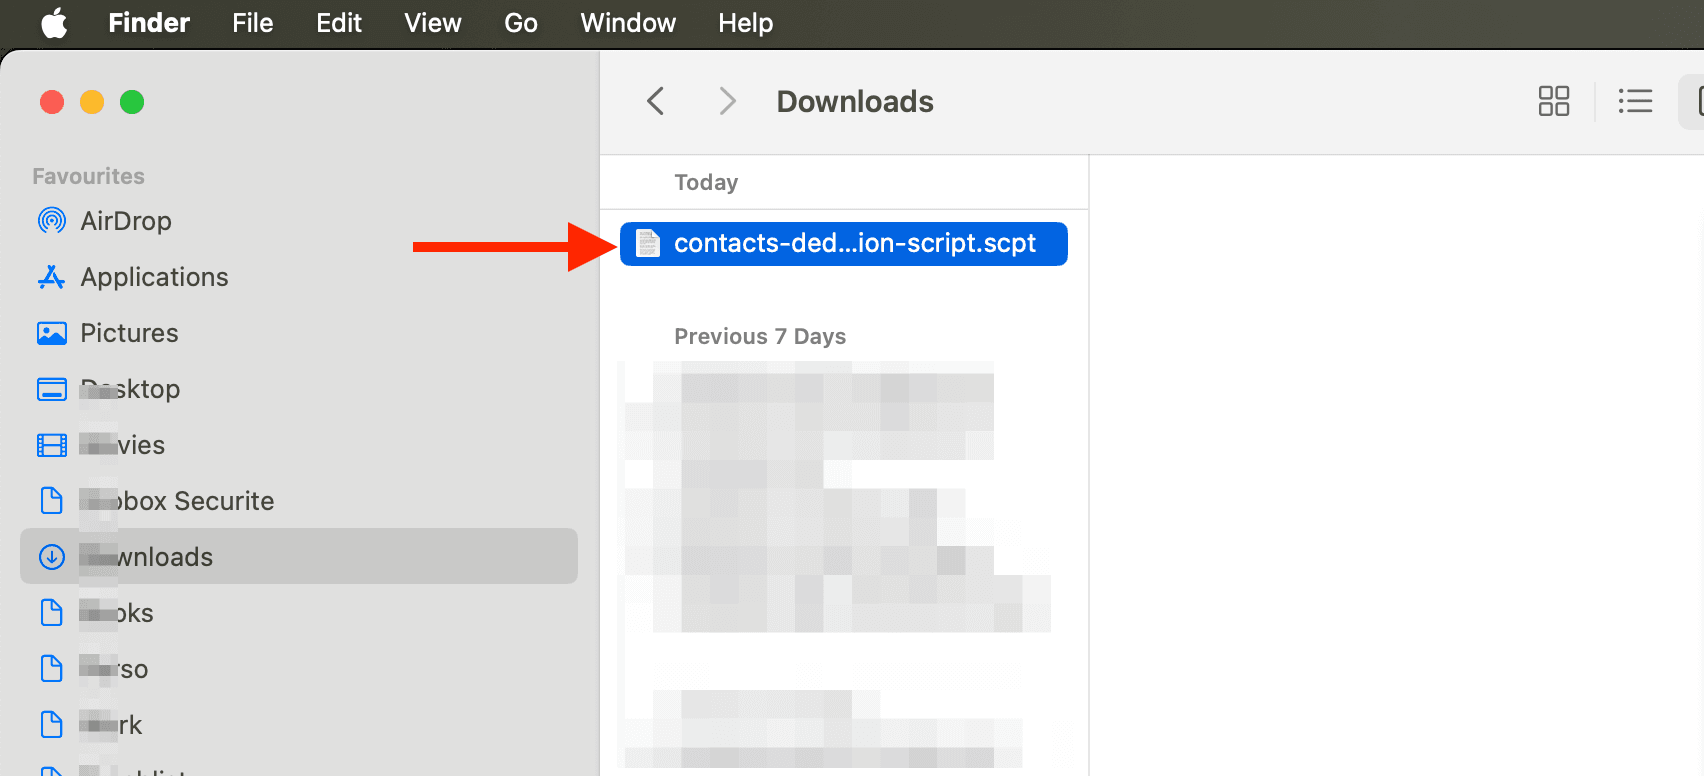Open the View menu
Screen dimensions: 1704x776
(x=432, y=23)
